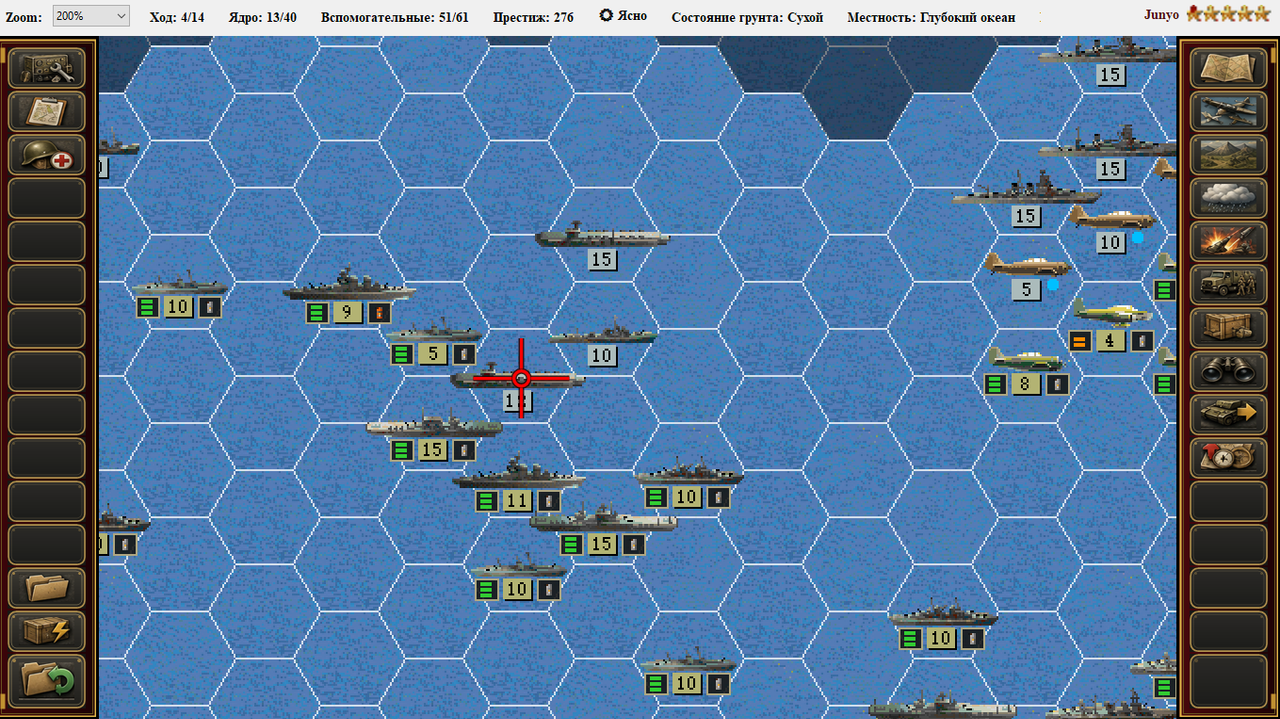The width and height of the screenshot is (1280, 719).
Task: Click the wooden supply crates button
Action: point(1227,328)
